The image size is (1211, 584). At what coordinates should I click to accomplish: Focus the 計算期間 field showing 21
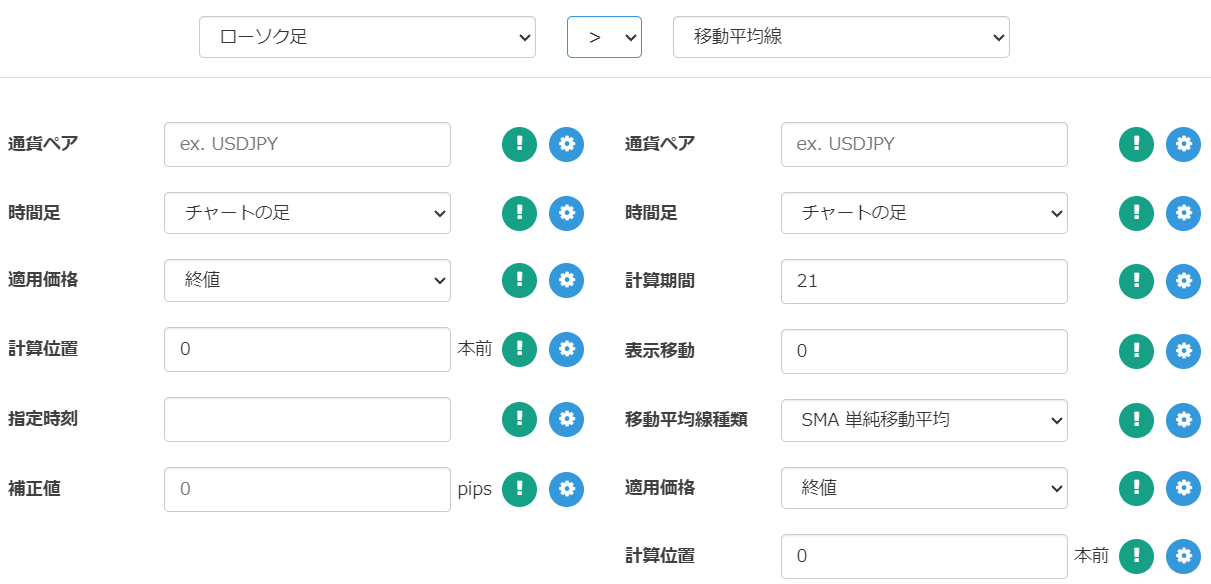coord(924,281)
